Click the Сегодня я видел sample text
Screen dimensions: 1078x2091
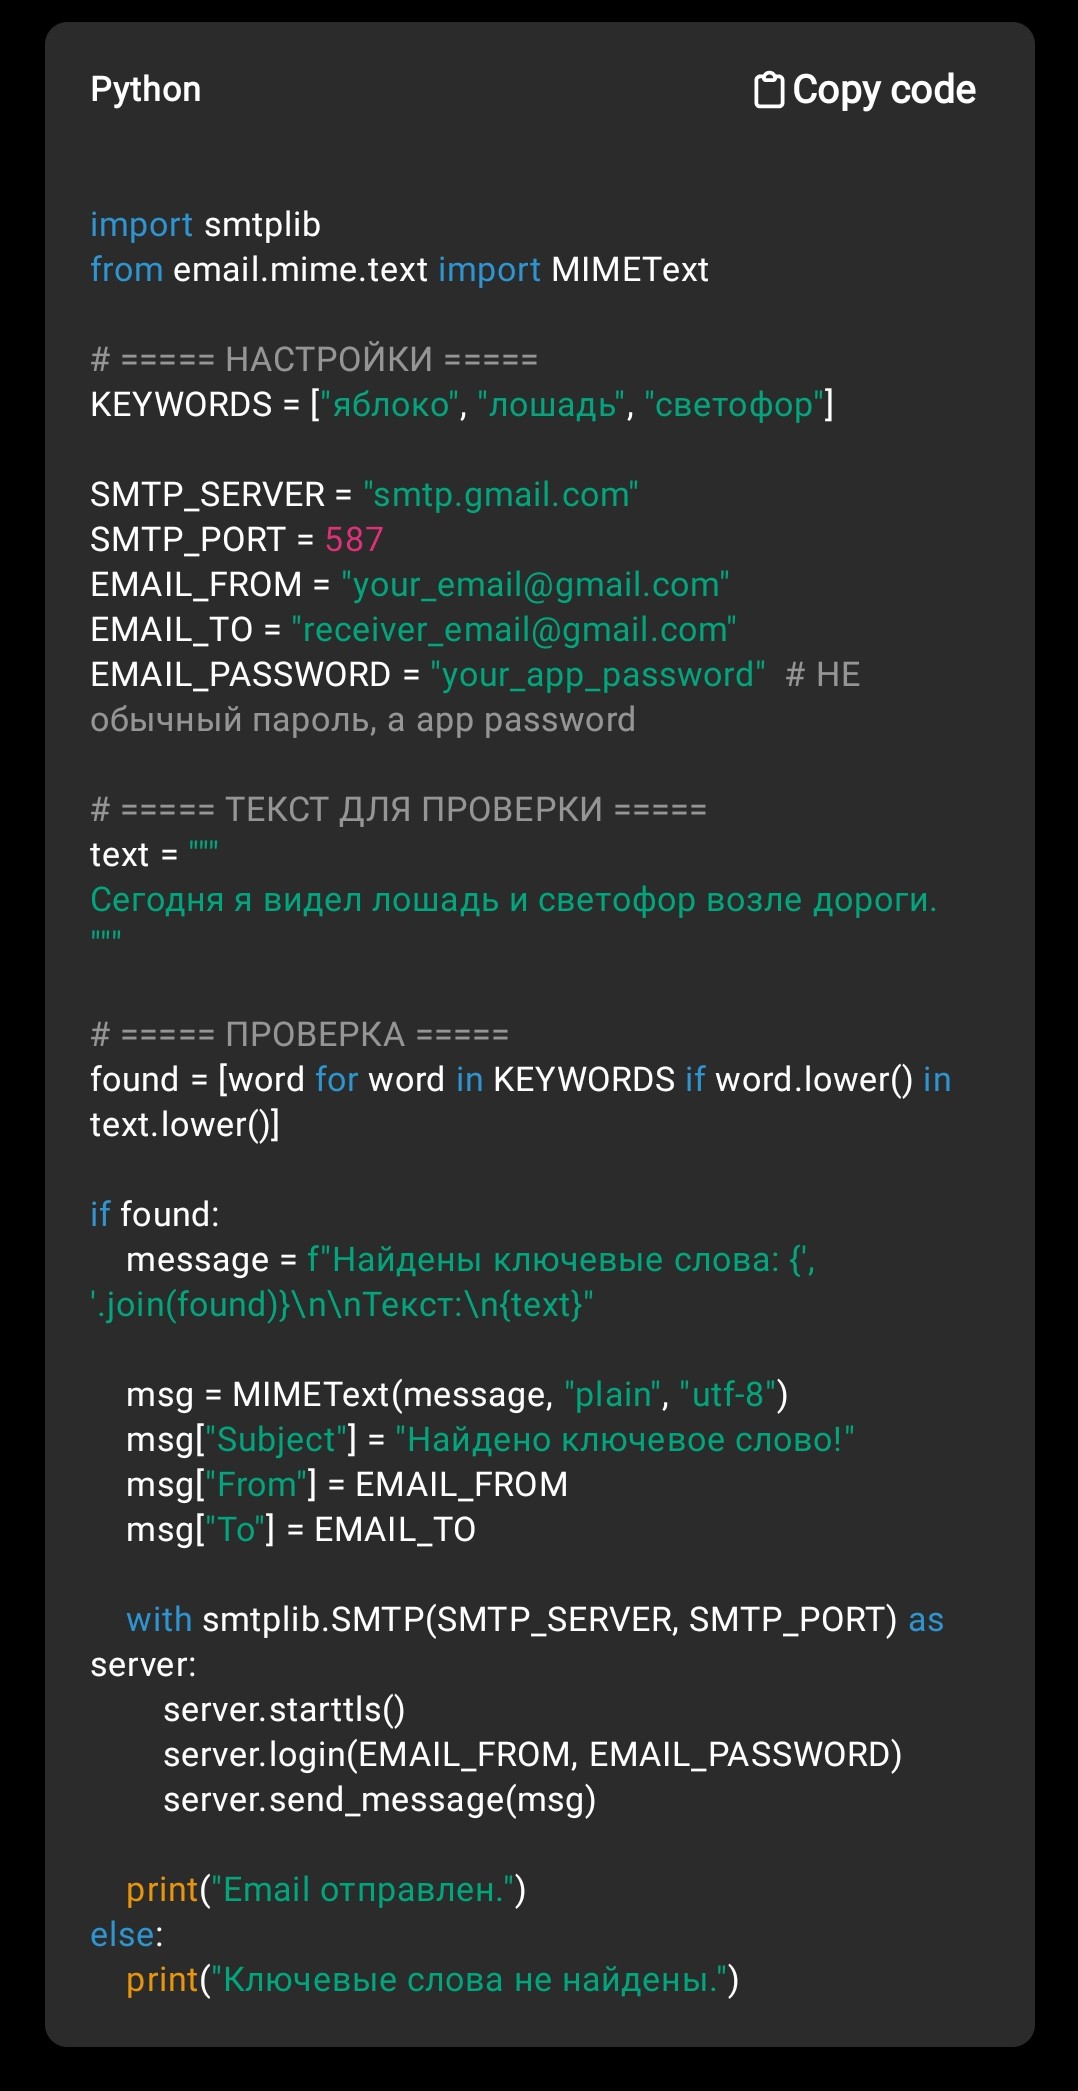(514, 900)
